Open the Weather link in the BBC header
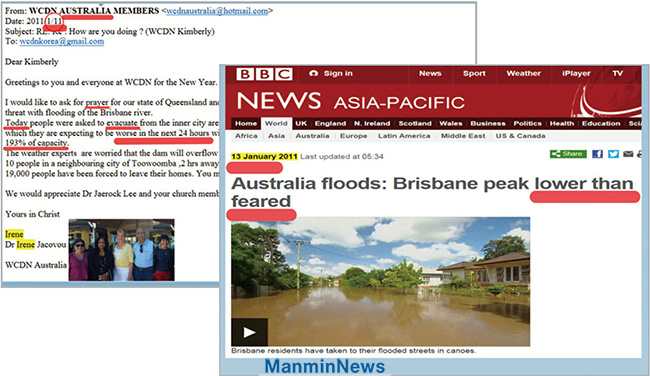 (523, 73)
